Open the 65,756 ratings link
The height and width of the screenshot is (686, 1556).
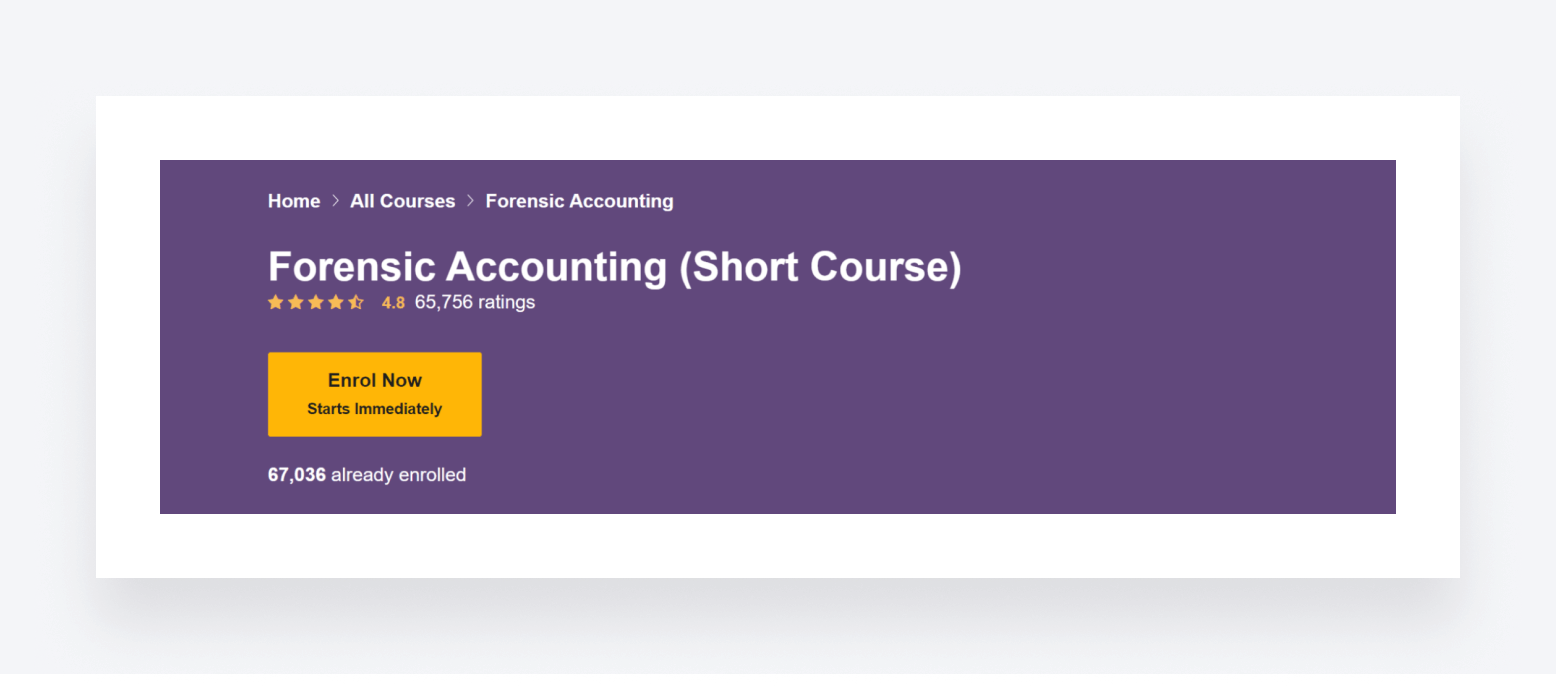coord(475,302)
